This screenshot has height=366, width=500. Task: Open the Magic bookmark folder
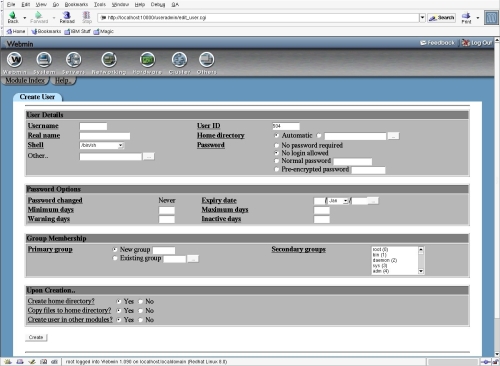tap(104, 31)
